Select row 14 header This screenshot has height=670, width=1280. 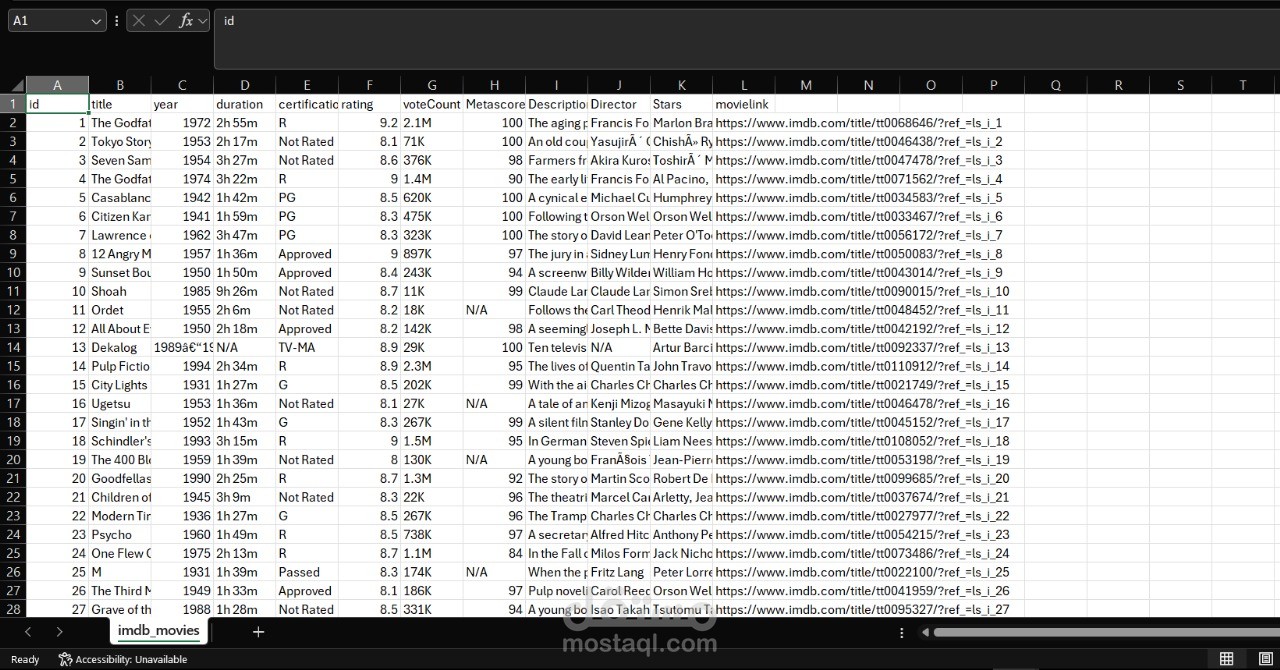(13, 347)
